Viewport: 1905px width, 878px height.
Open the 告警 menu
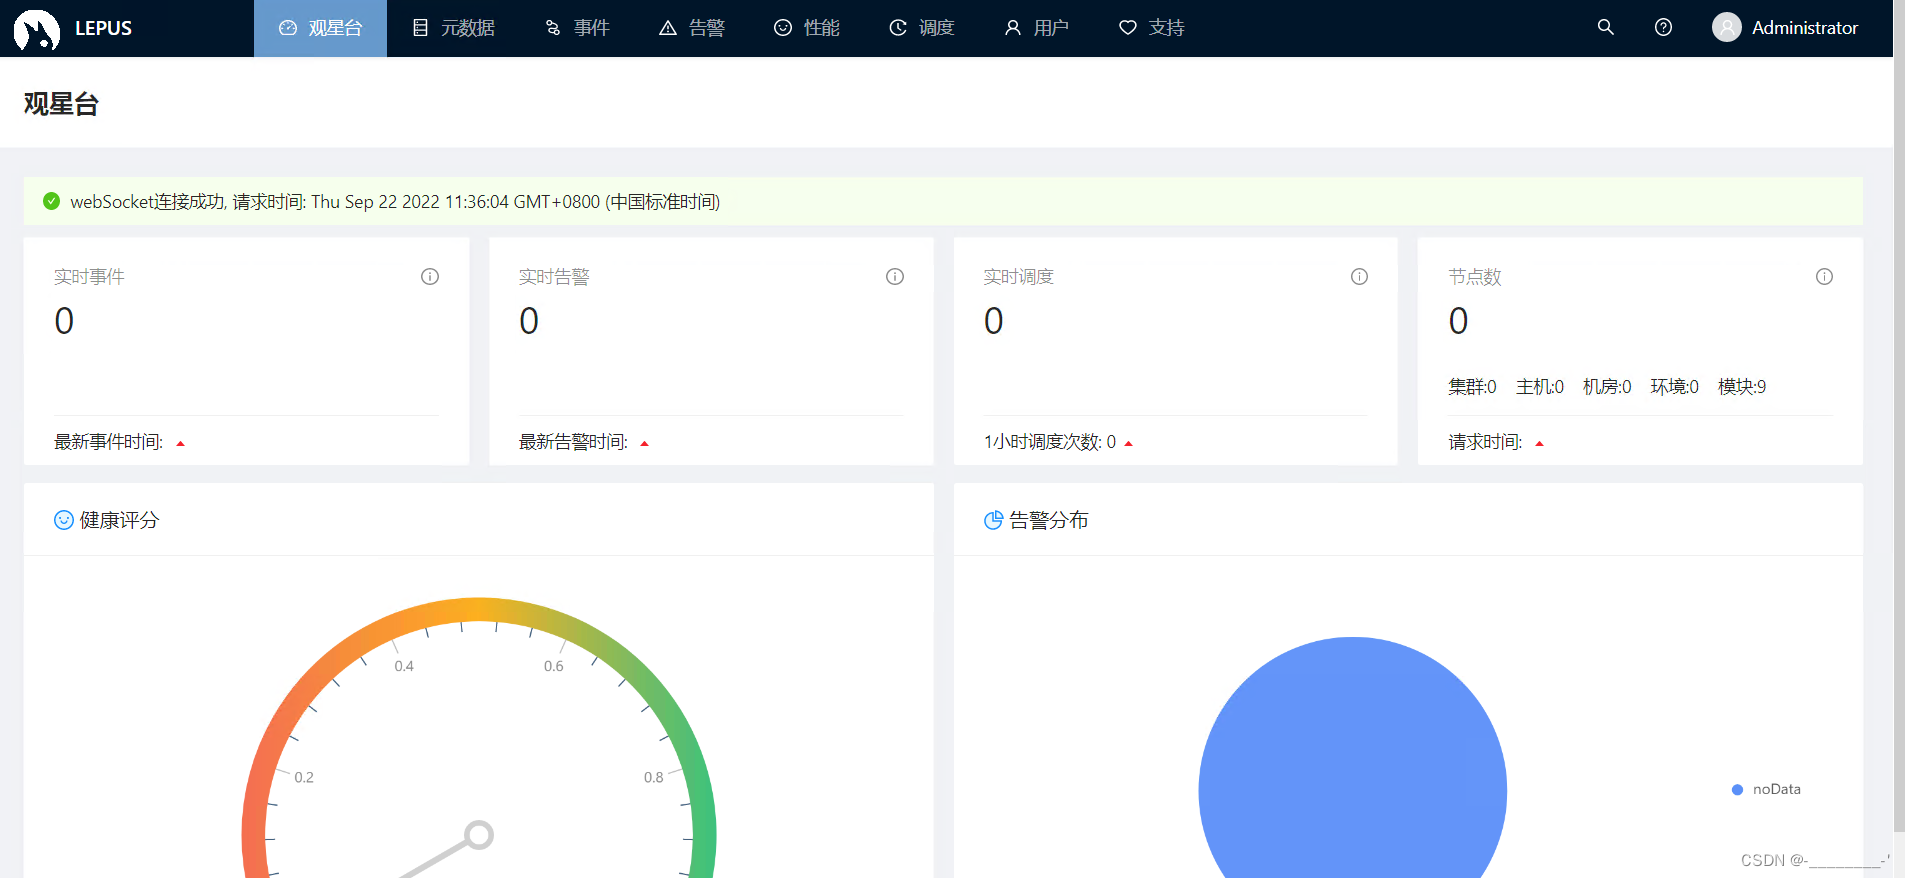[x=692, y=28]
